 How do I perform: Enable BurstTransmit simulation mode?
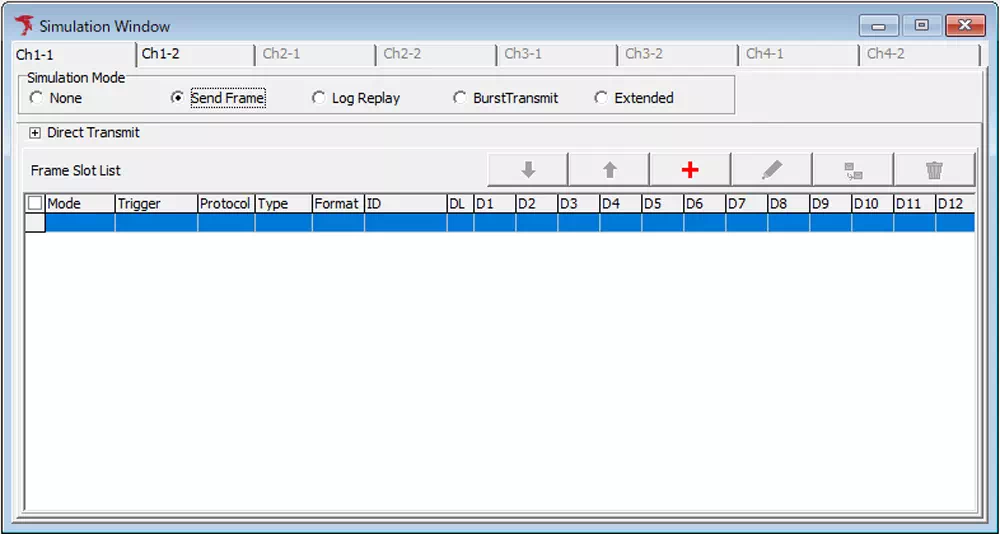460,98
